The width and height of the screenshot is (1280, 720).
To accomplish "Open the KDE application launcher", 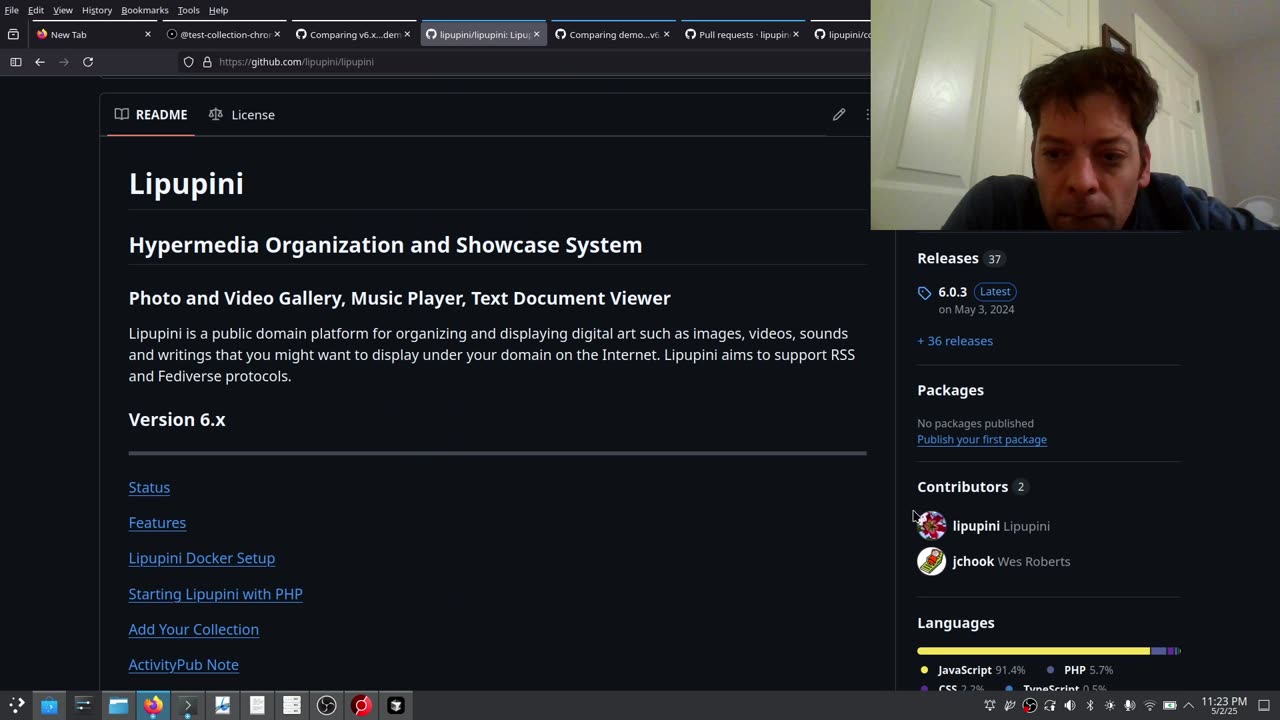I will point(16,705).
